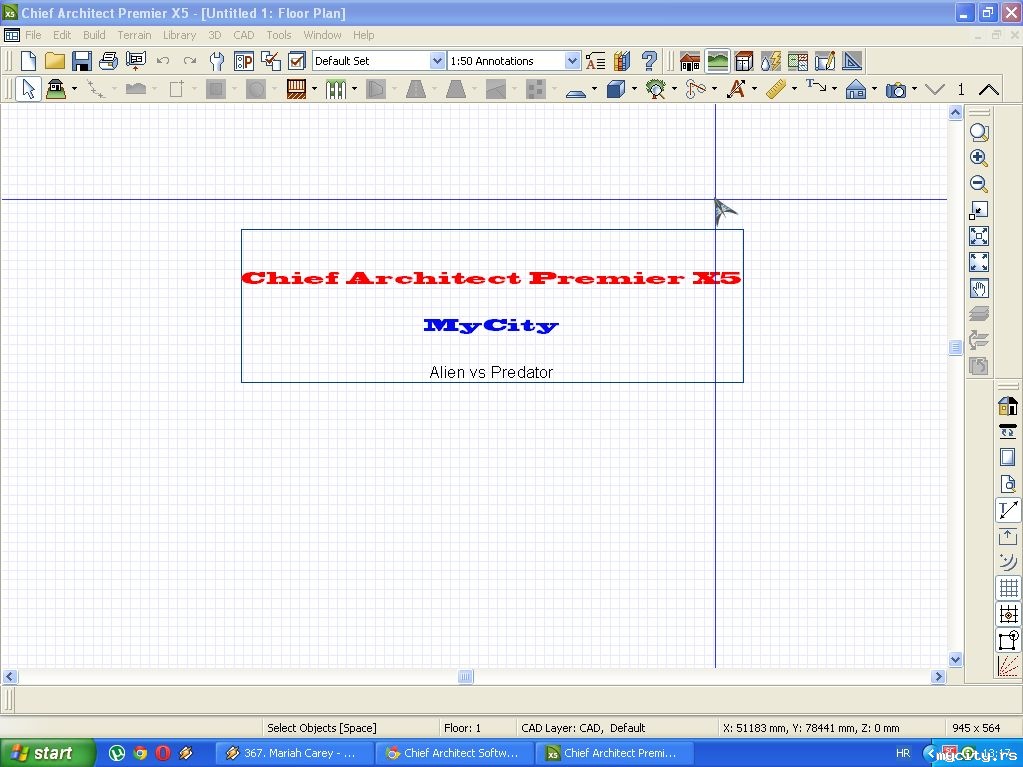Open the Library Browser books icon

point(622,61)
